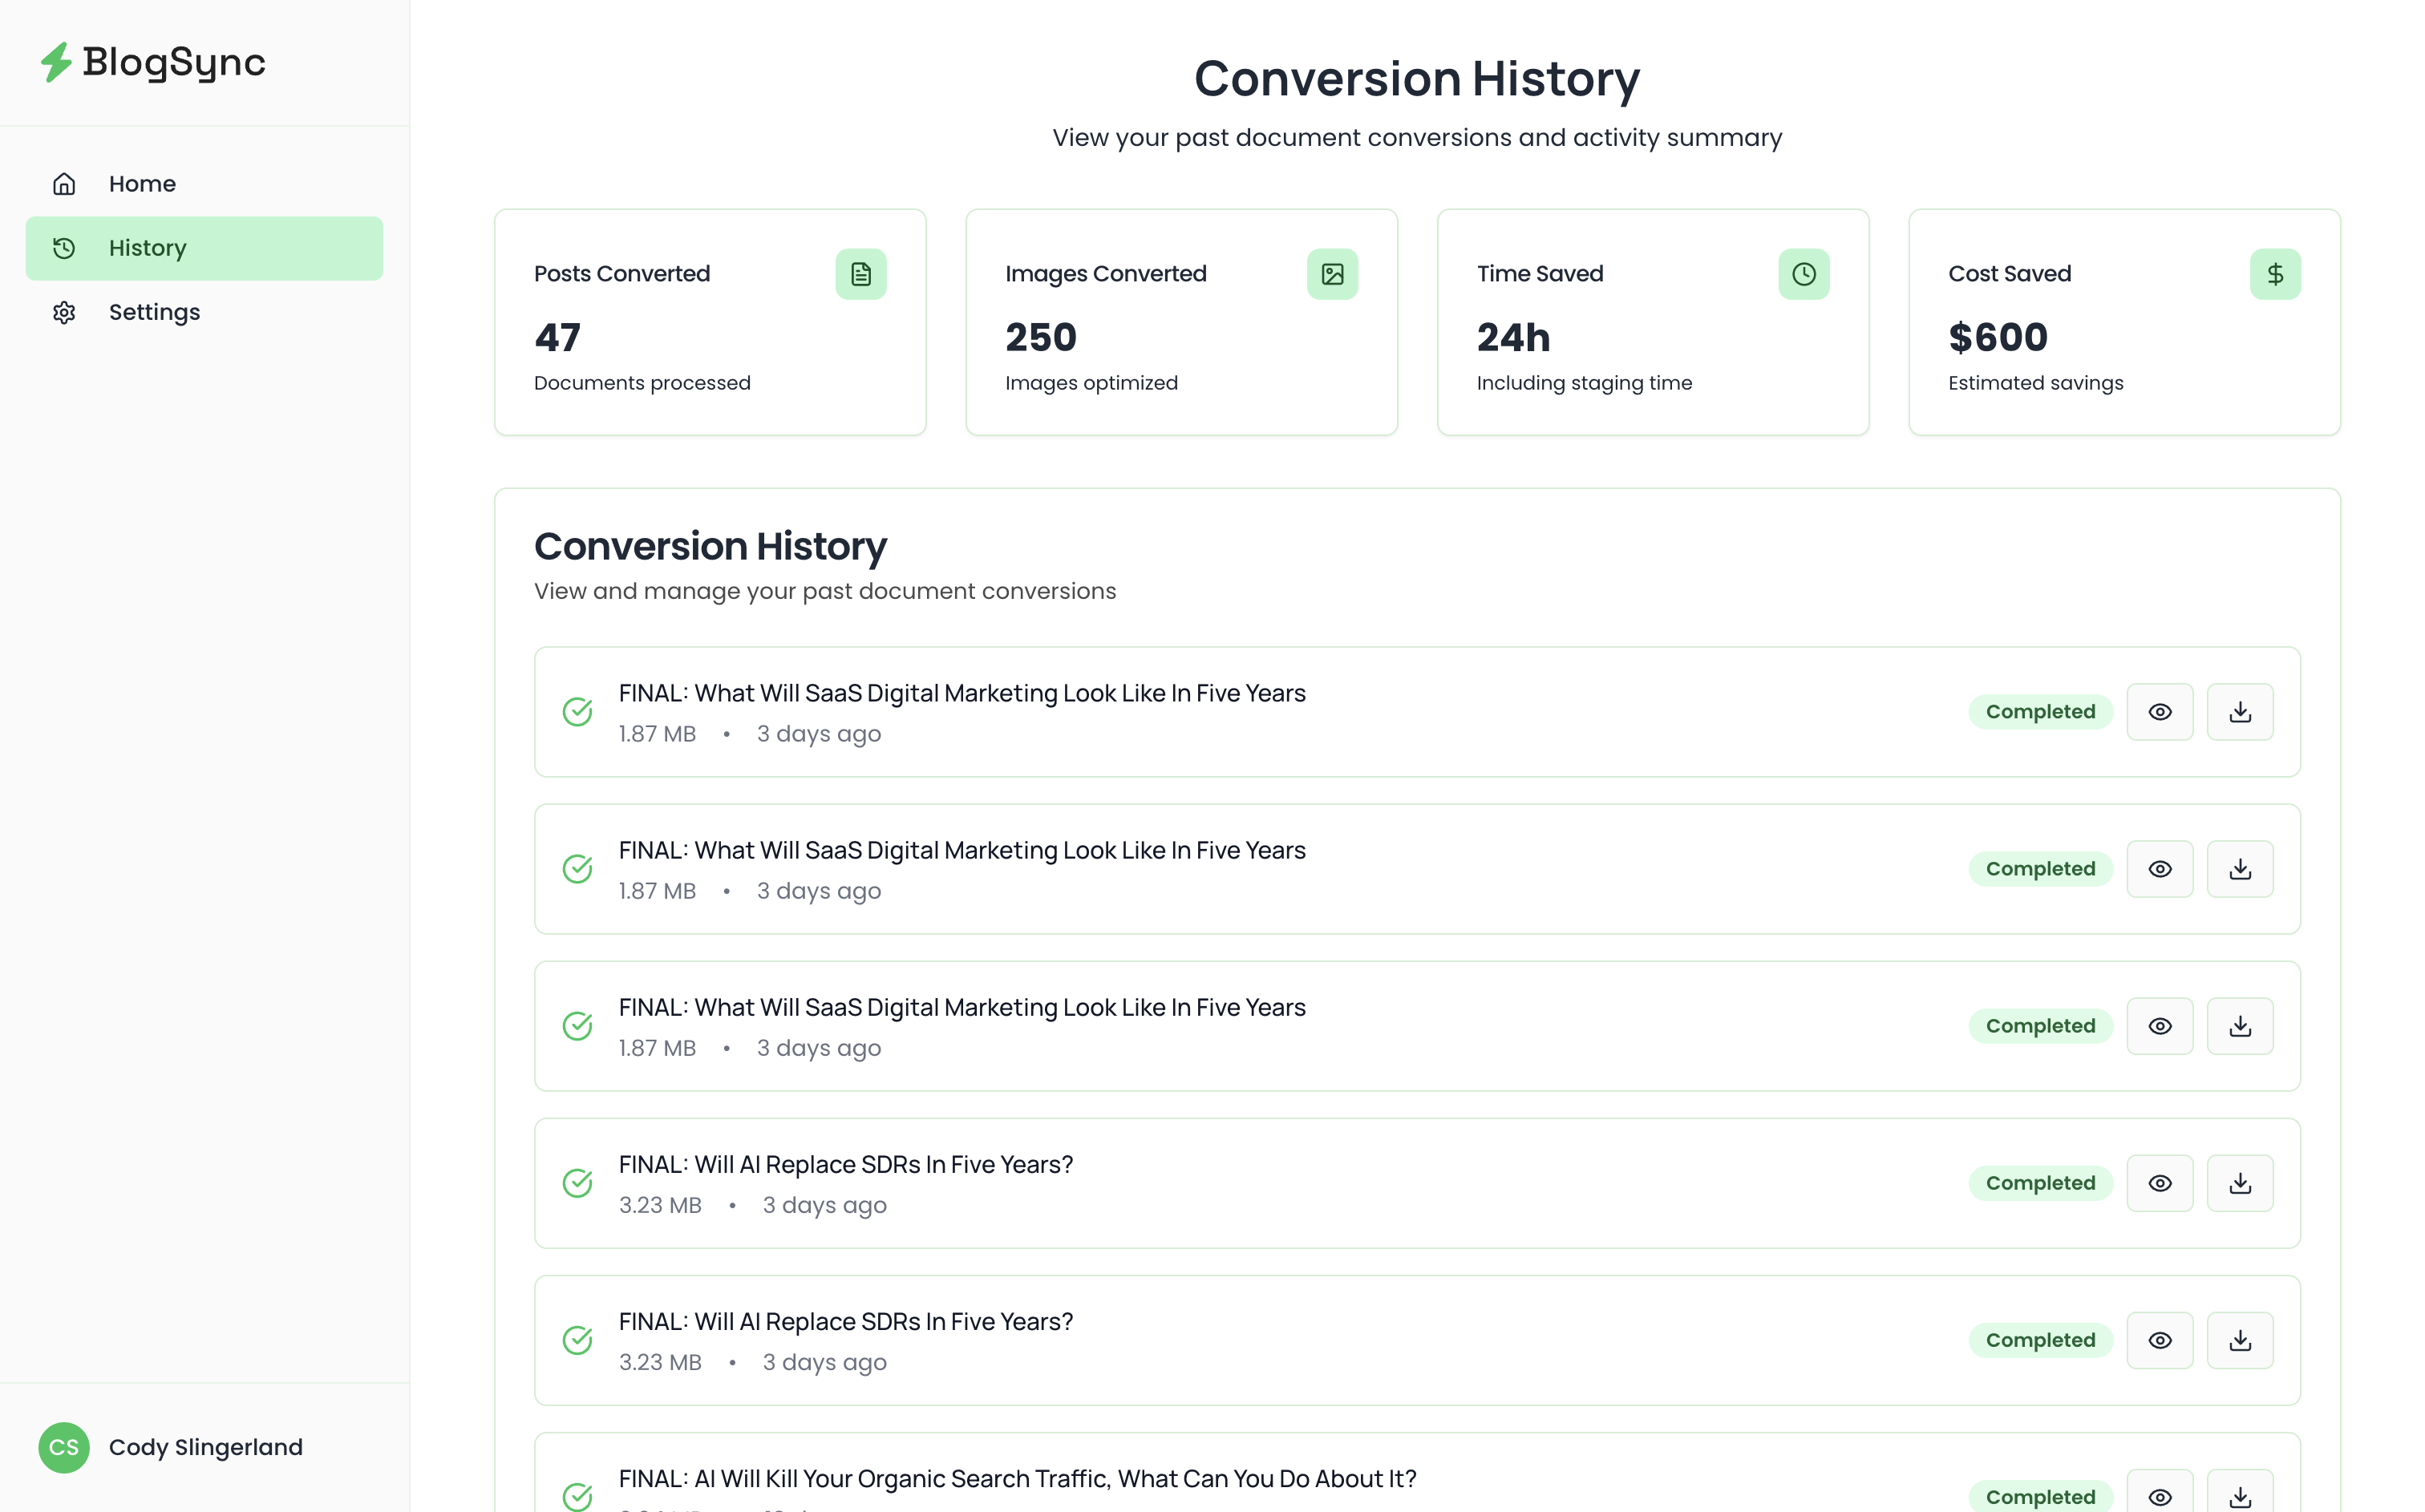Open the CS user avatar
Screen dimensions: 2425x1512
point(64,1447)
